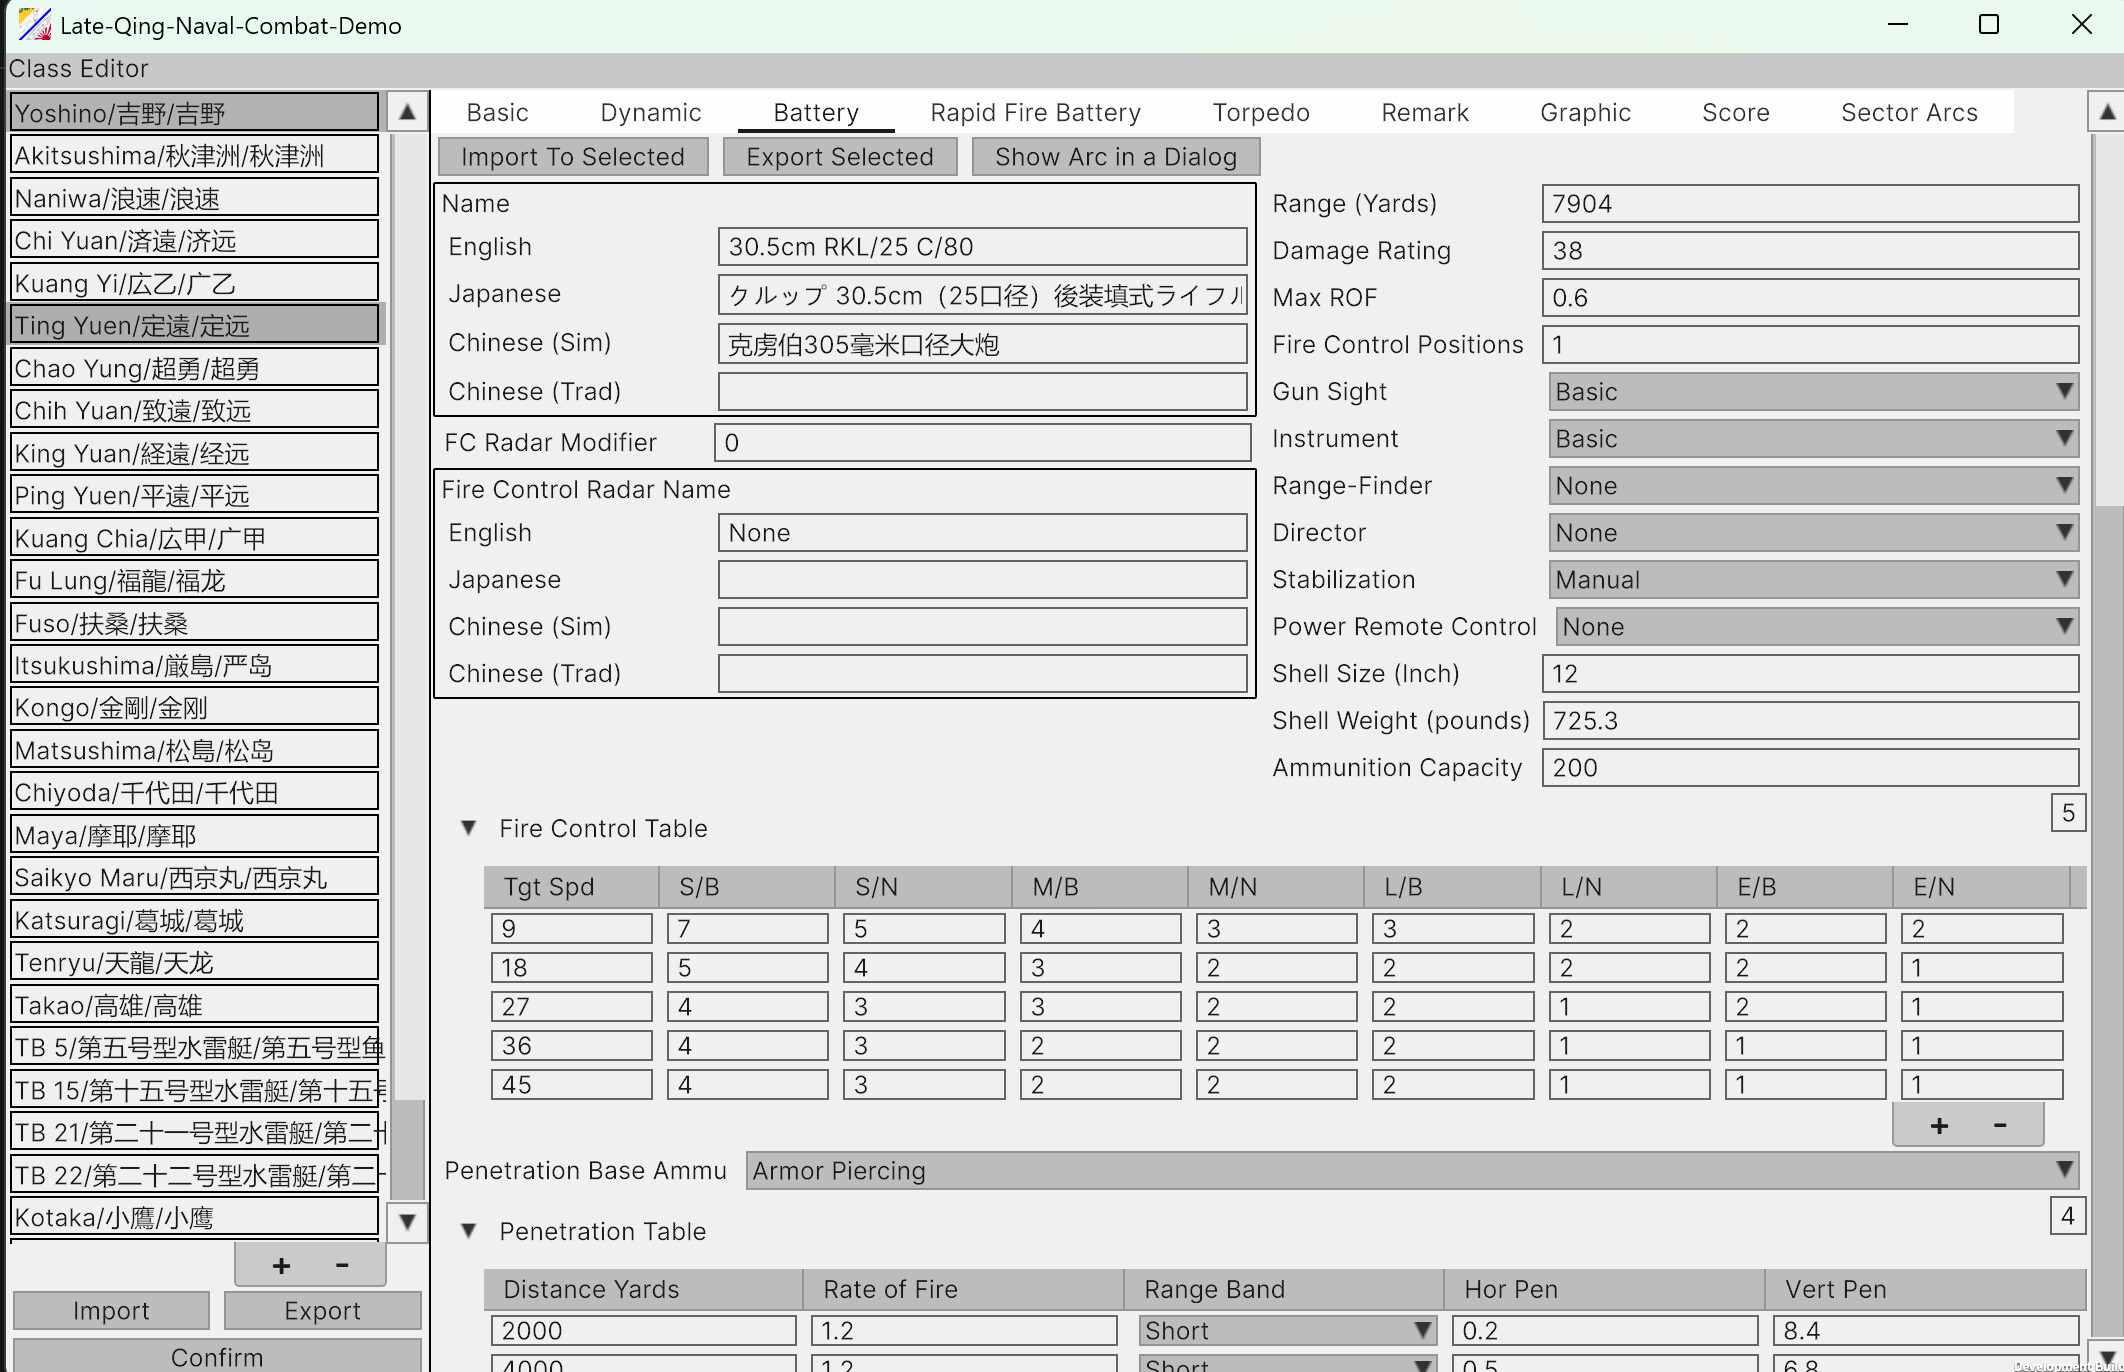Click the Import To Selected button
2124x1372 pixels.
[x=572, y=156]
